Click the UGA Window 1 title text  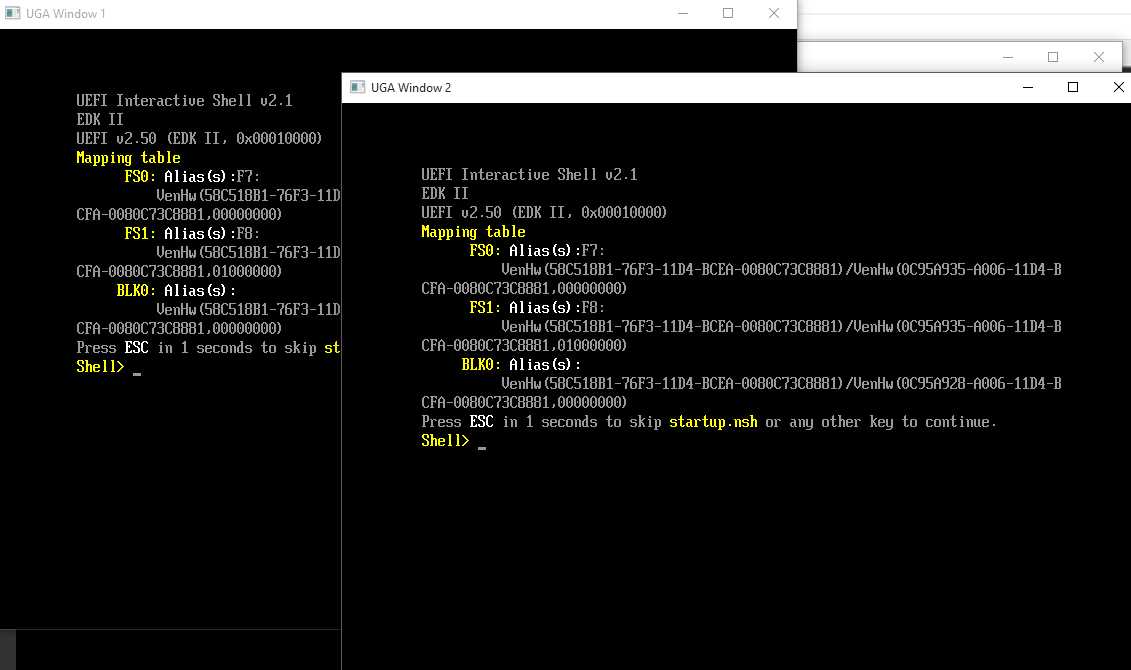point(66,14)
